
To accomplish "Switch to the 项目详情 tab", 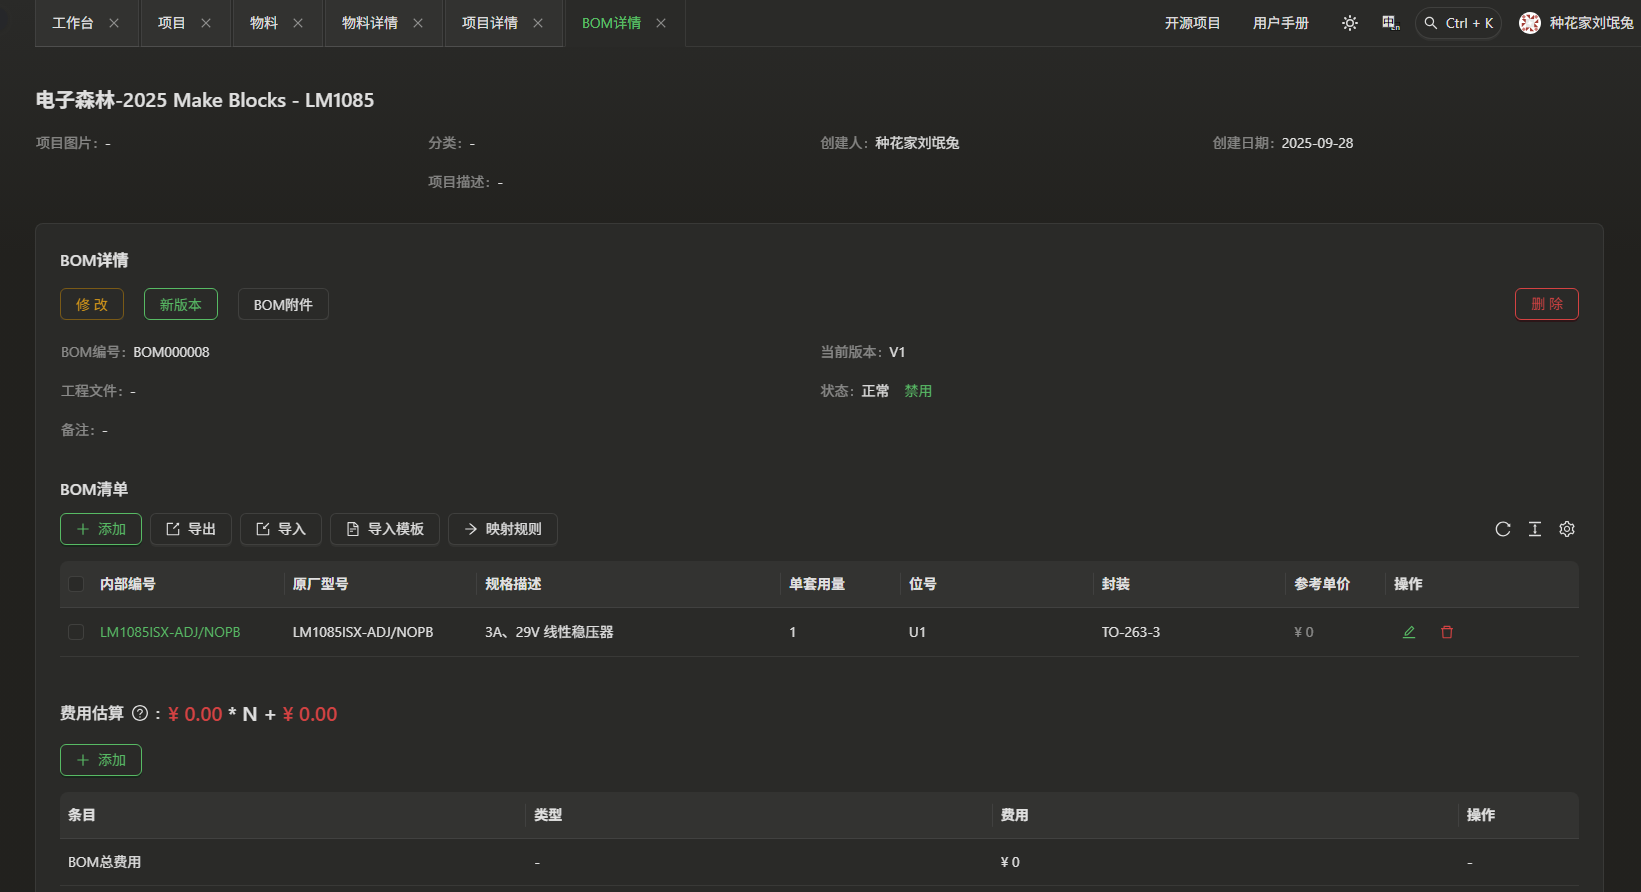I will [489, 23].
